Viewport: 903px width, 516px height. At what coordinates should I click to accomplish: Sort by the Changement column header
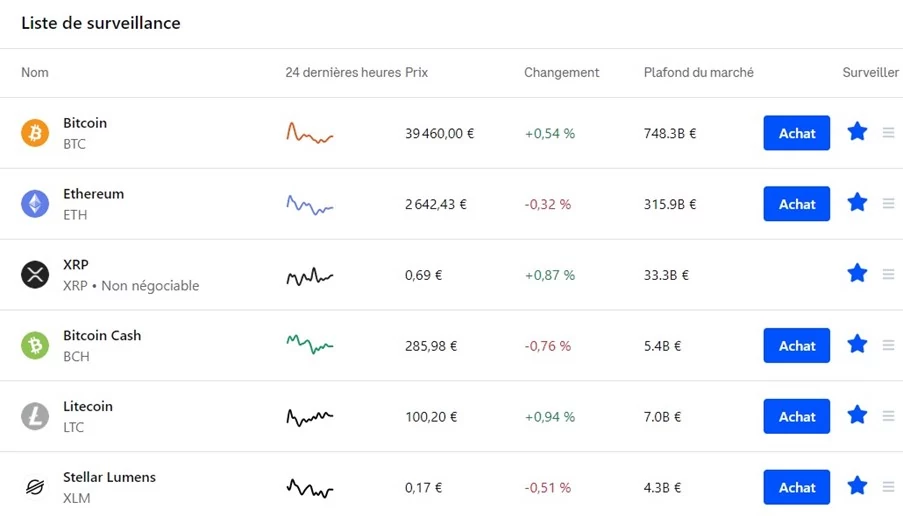[561, 73]
